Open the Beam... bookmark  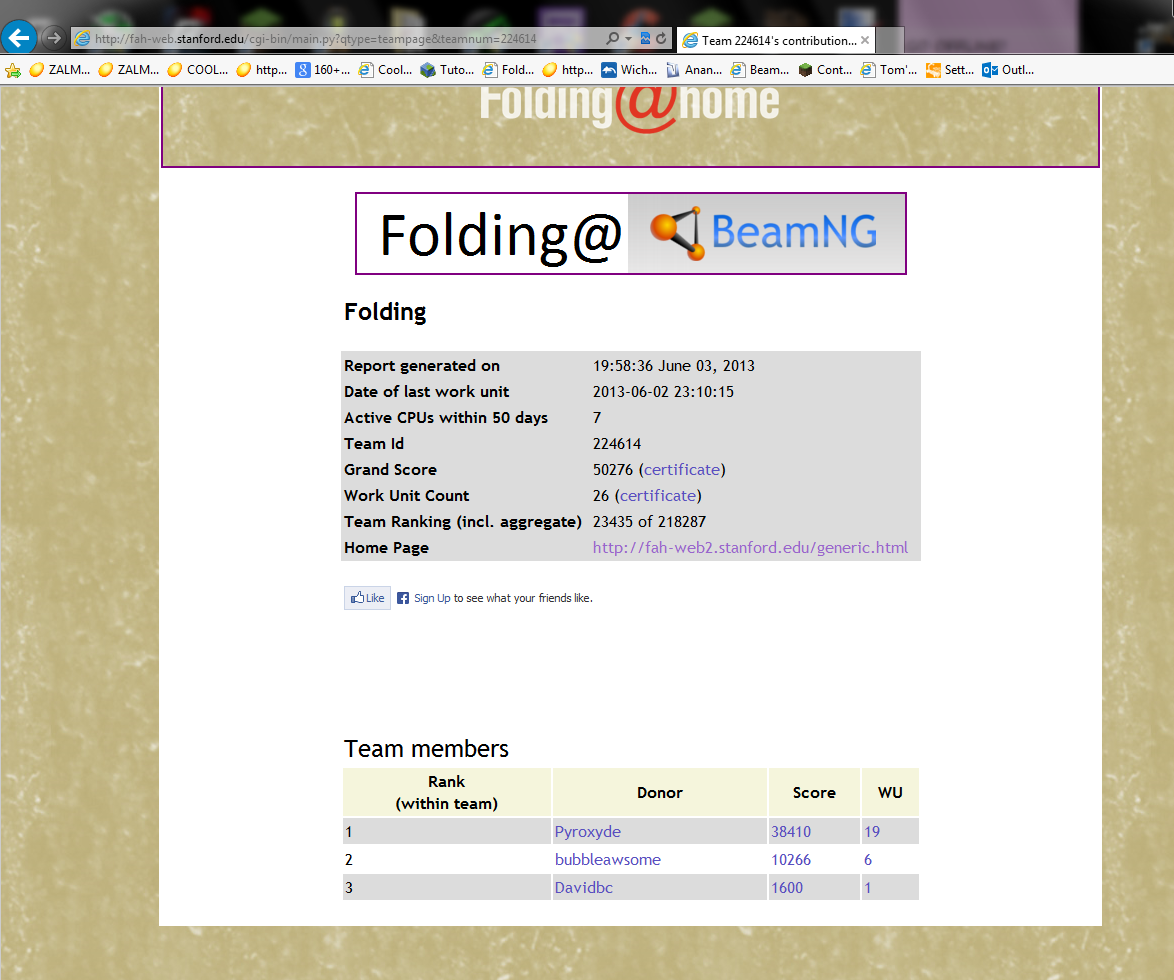point(760,70)
